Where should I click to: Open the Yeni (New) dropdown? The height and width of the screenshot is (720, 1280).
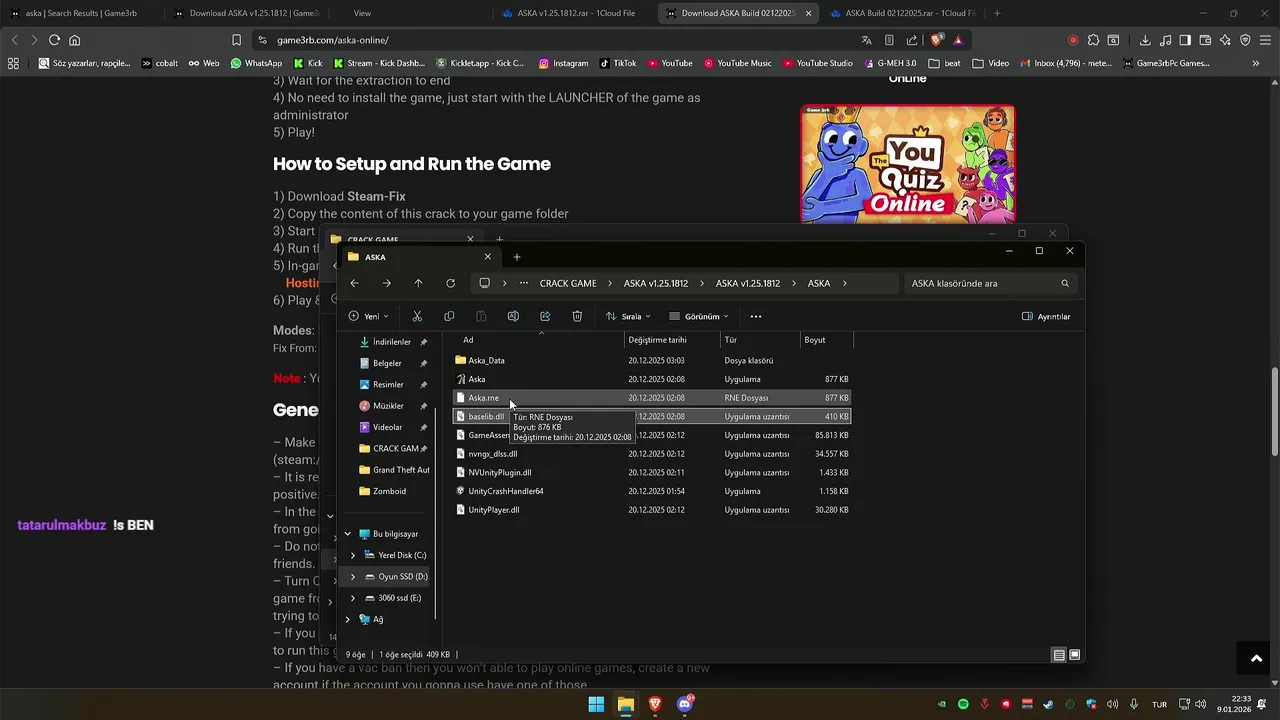368,316
